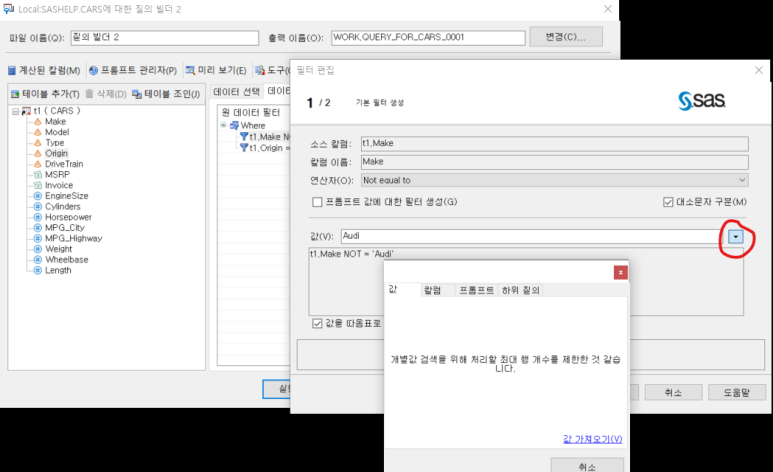Viewport: 773px width, 472px height.
Task: Open Prompt Manager (프롬프트 관리자) toolbar item
Action: 133,71
